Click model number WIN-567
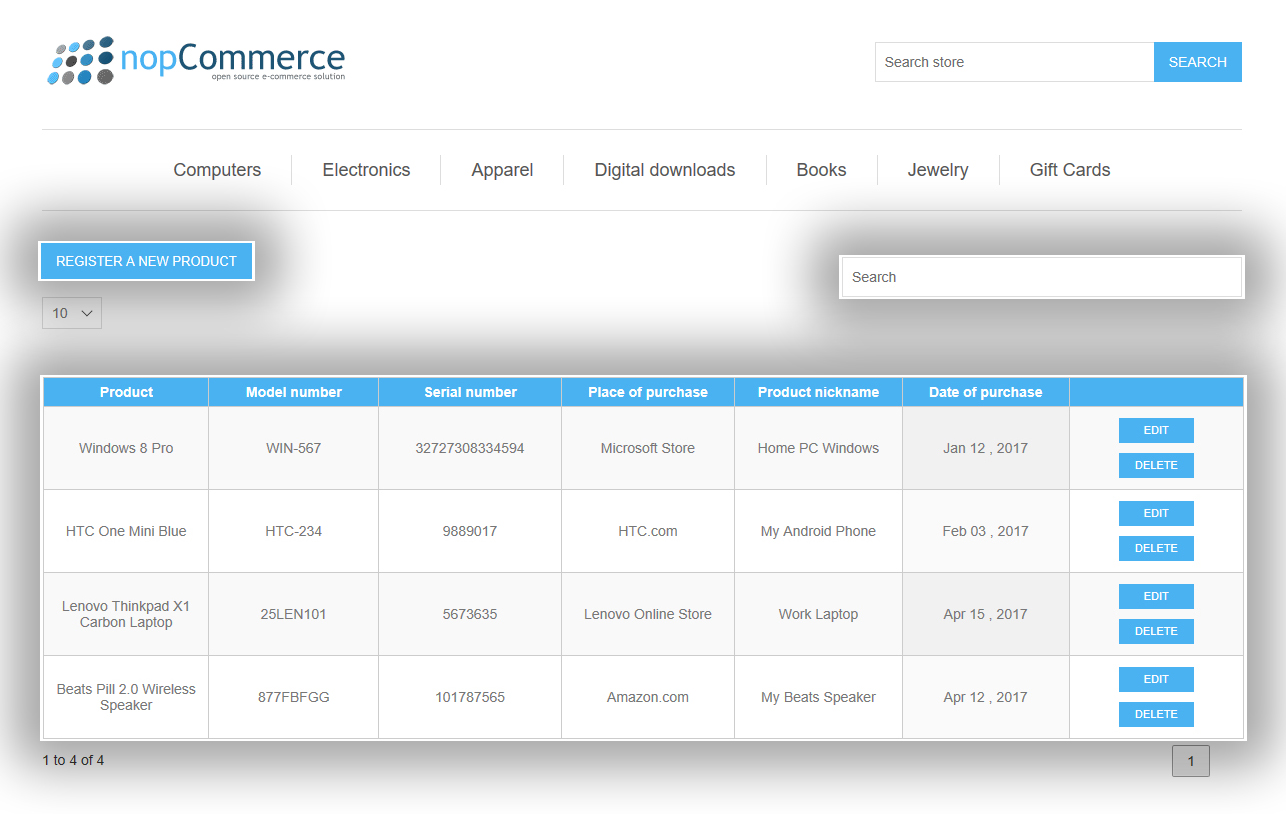Image resolution: width=1286 pixels, height=814 pixels. 294,448
